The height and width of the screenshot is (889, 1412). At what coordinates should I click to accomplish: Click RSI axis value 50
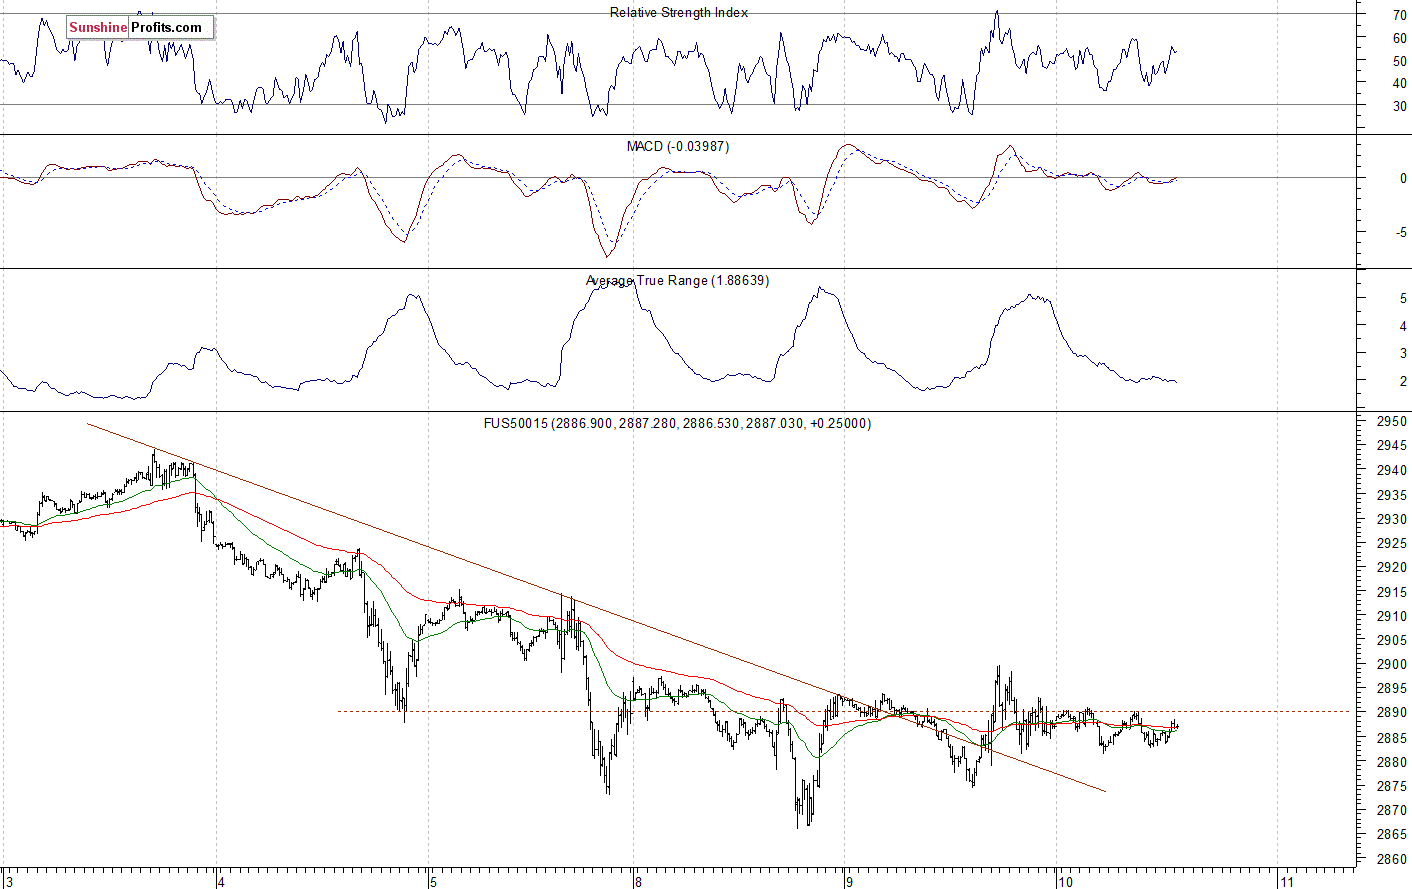pos(1399,61)
